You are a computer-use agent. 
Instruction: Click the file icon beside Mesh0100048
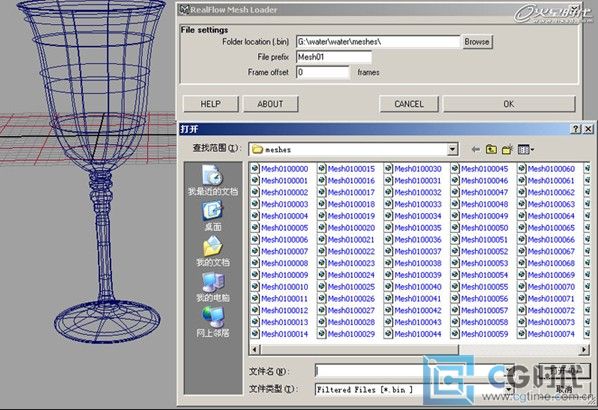455,204
